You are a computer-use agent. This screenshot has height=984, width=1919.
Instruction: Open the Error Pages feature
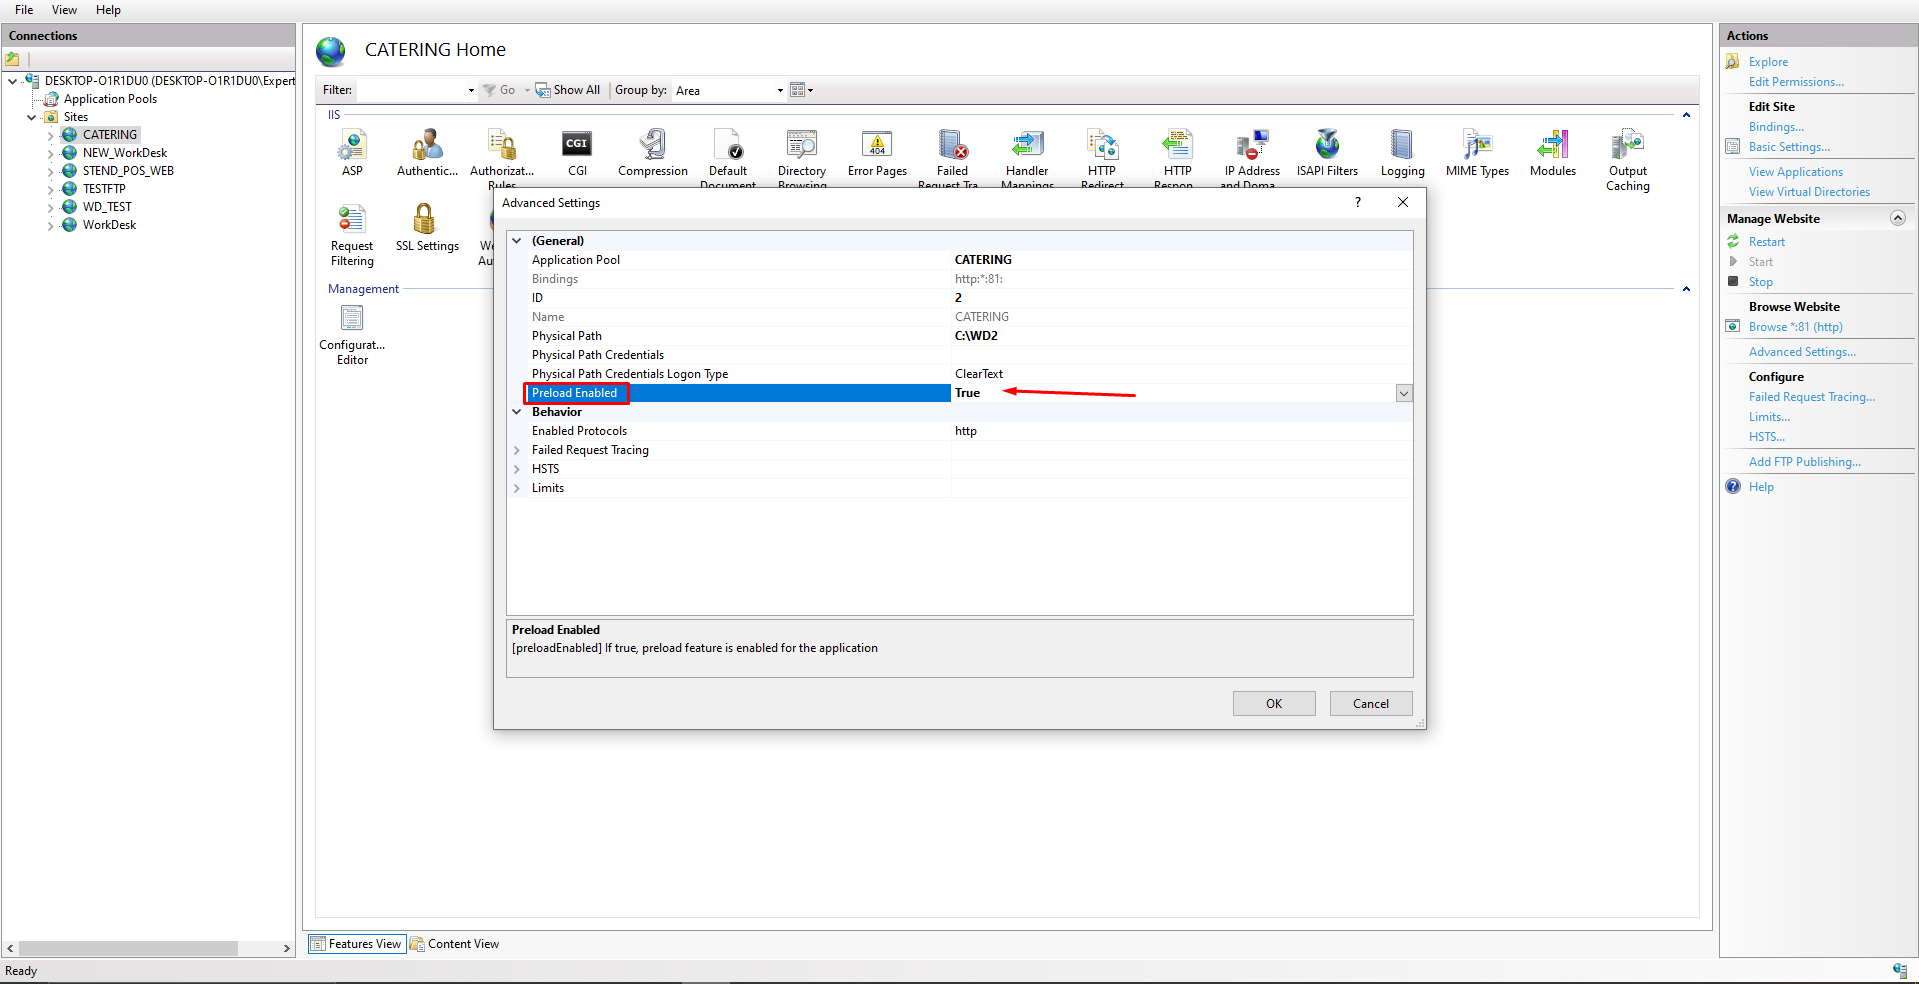point(877,147)
